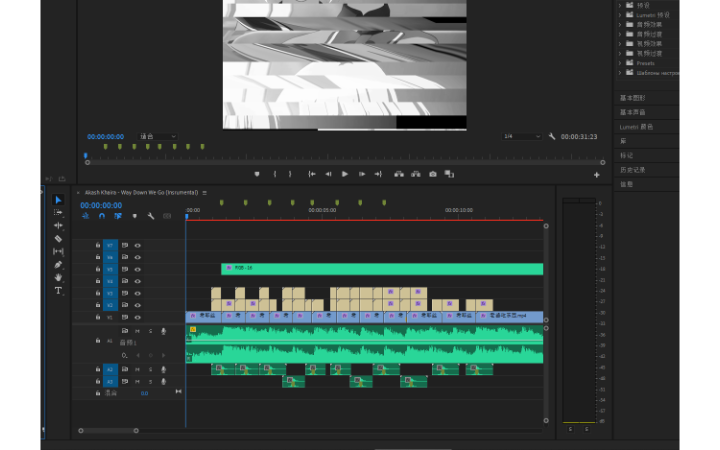Mute audio track A2
Screen dimensions: 720x450
pyautogui.click(x=137, y=369)
